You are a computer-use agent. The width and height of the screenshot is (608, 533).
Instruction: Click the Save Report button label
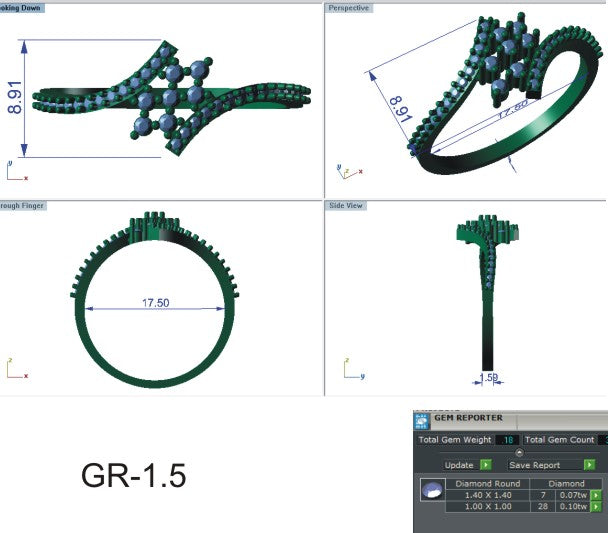(x=534, y=465)
